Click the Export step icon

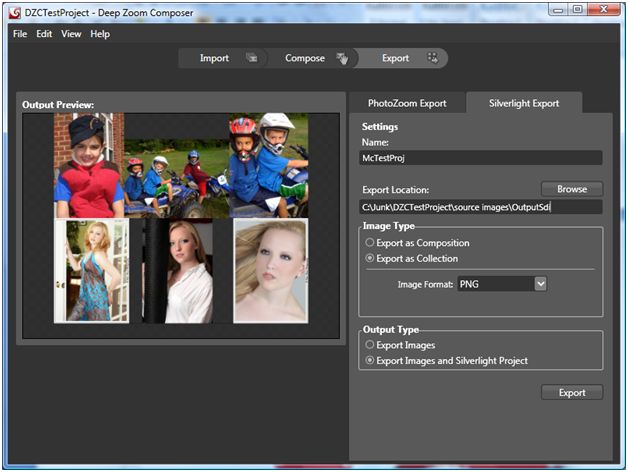click(x=432, y=58)
